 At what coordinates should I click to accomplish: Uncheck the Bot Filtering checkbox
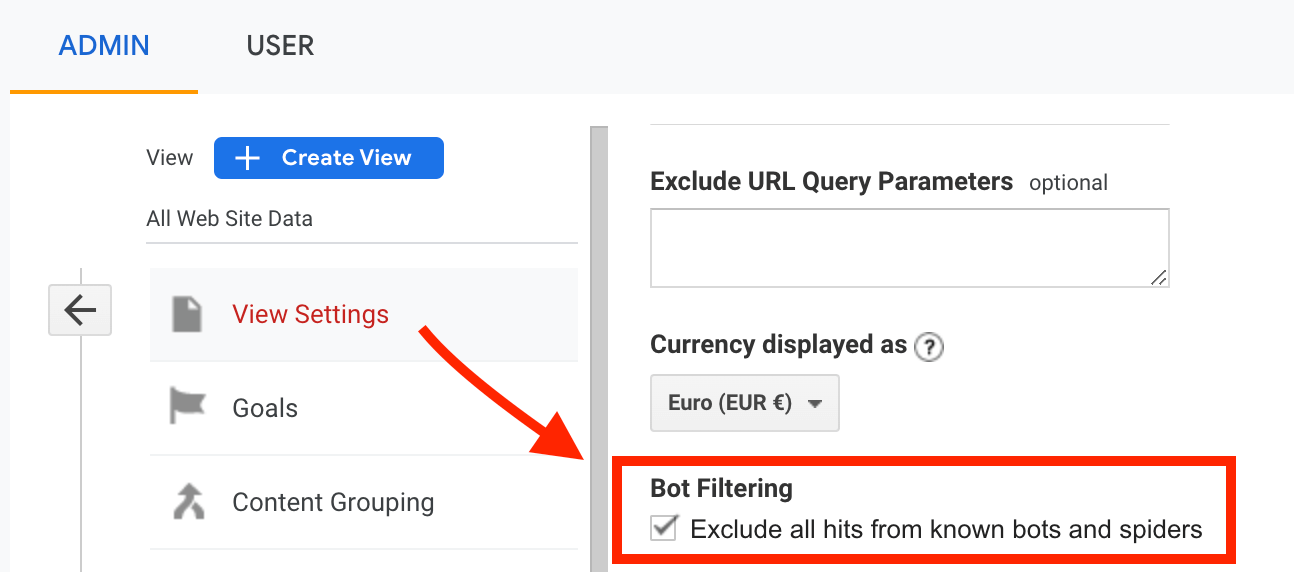tap(664, 528)
